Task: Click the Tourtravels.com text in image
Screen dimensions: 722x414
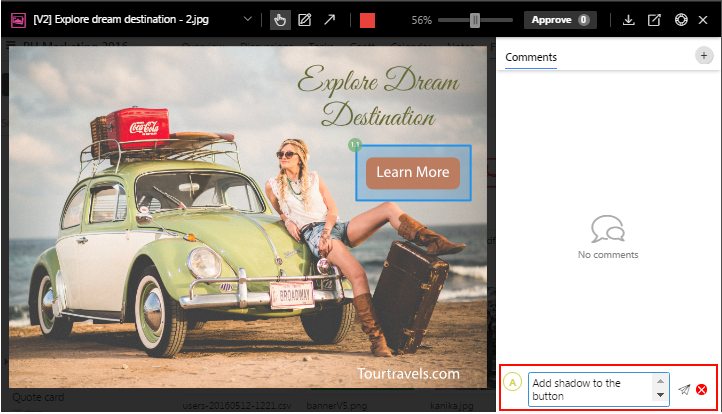Action: 408,373
